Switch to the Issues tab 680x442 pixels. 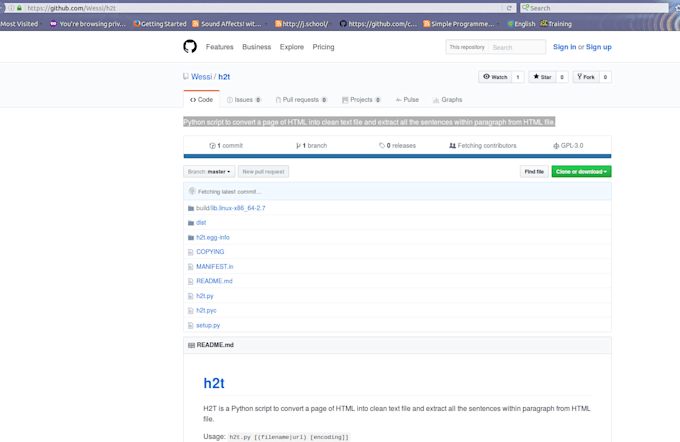(x=244, y=100)
